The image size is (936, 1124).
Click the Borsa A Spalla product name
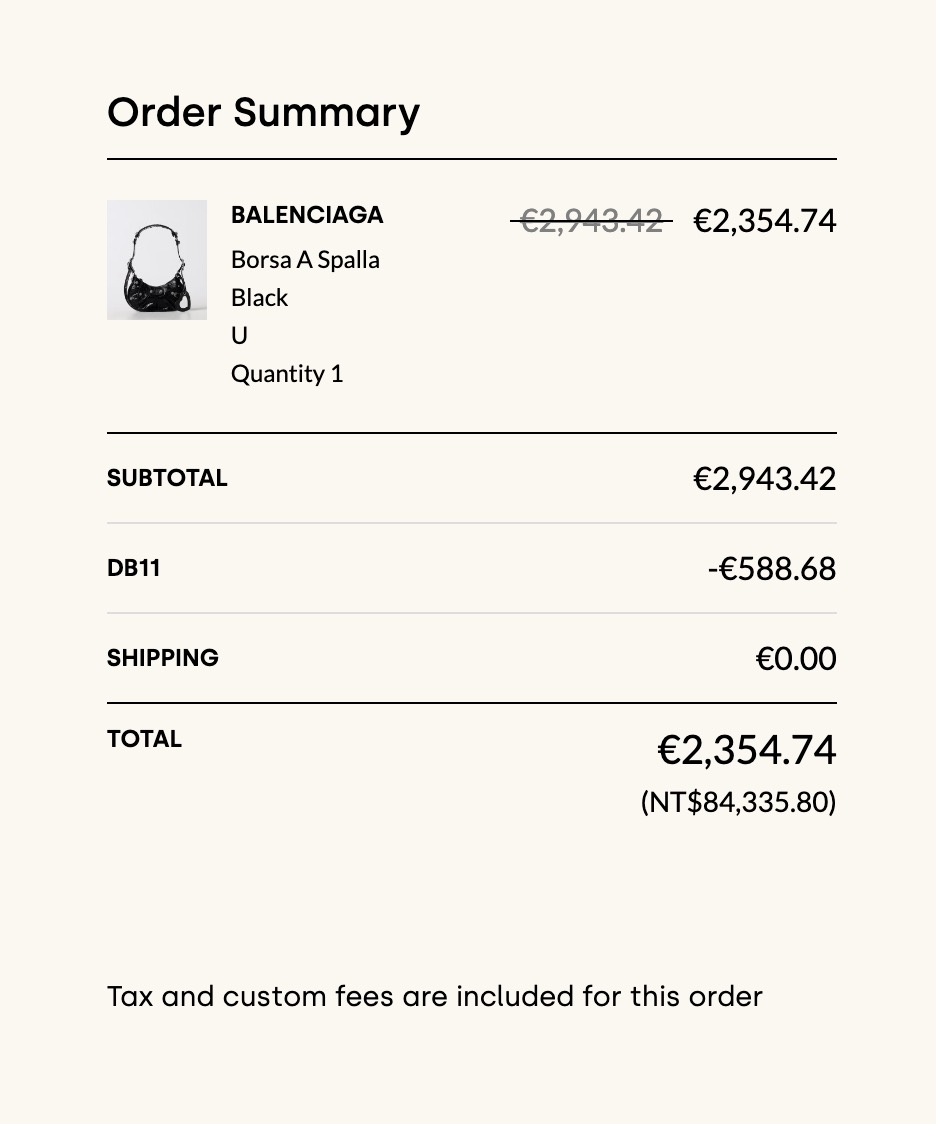pos(305,259)
